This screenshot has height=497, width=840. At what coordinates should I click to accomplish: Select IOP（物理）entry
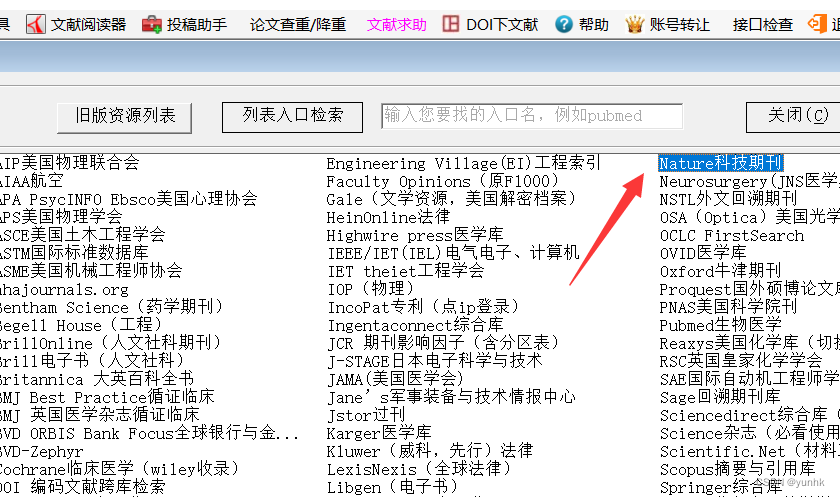click(x=371, y=289)
